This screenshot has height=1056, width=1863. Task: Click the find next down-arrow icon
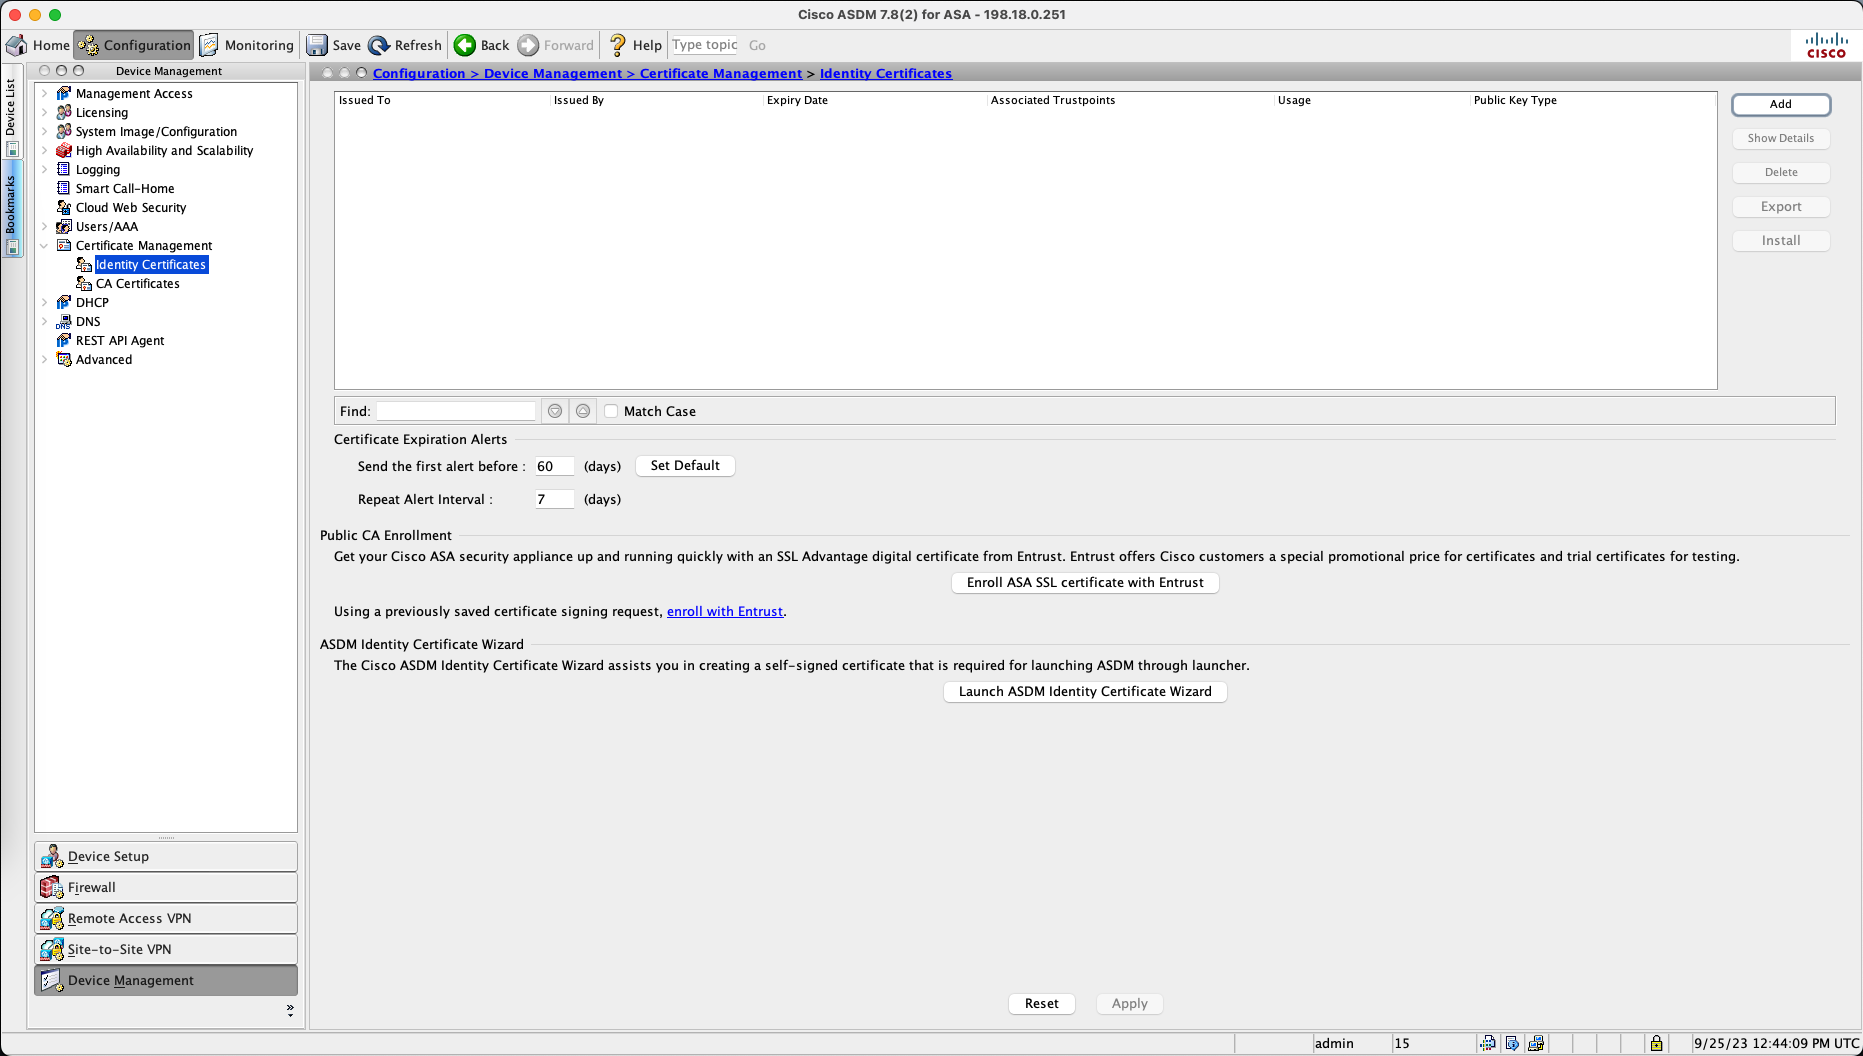pos(555,411)
